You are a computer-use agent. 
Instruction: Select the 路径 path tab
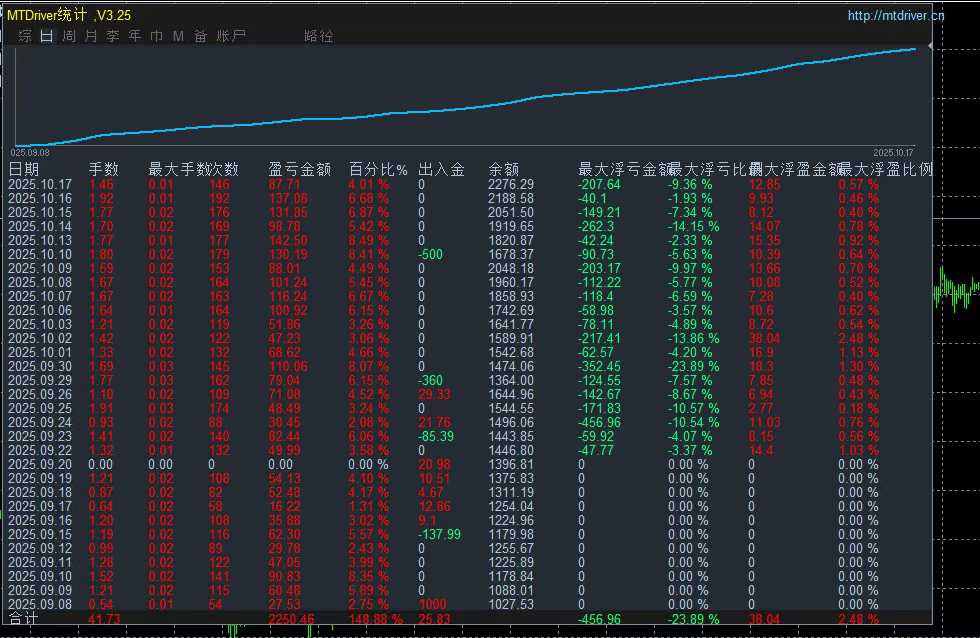[319, 36]
